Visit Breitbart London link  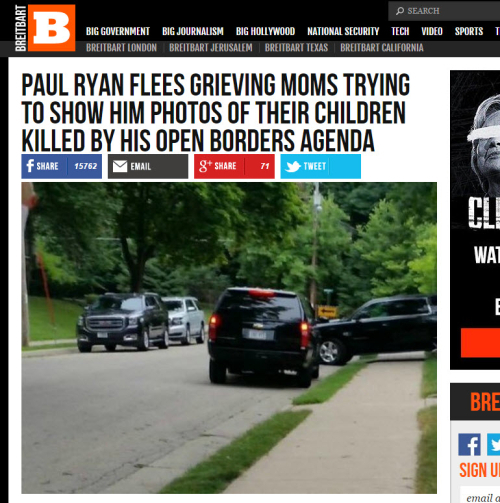click(122, 48)
